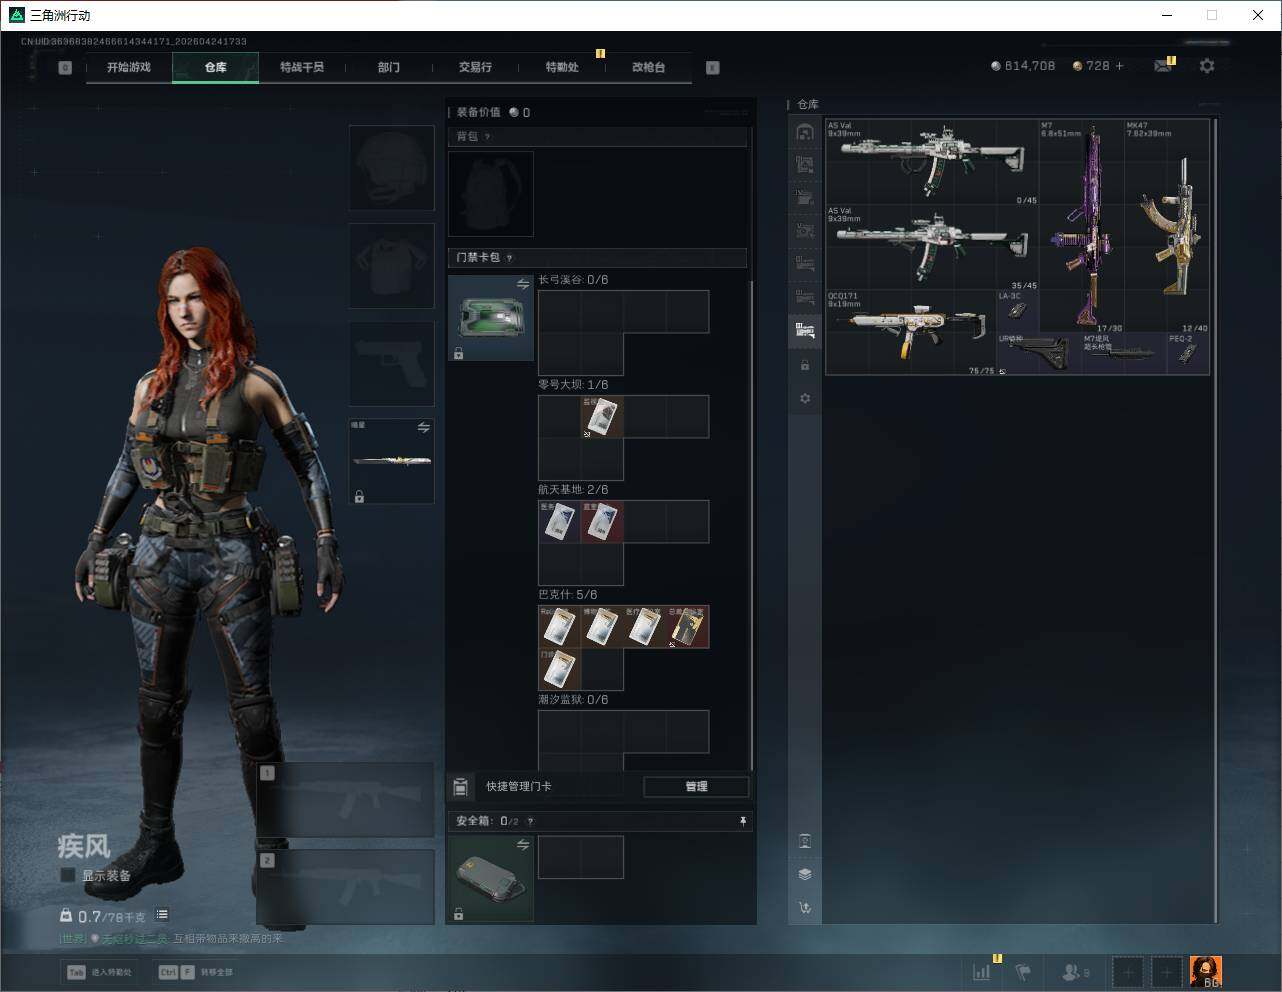Click the 614,708 currency balance

coord(1023,66)
